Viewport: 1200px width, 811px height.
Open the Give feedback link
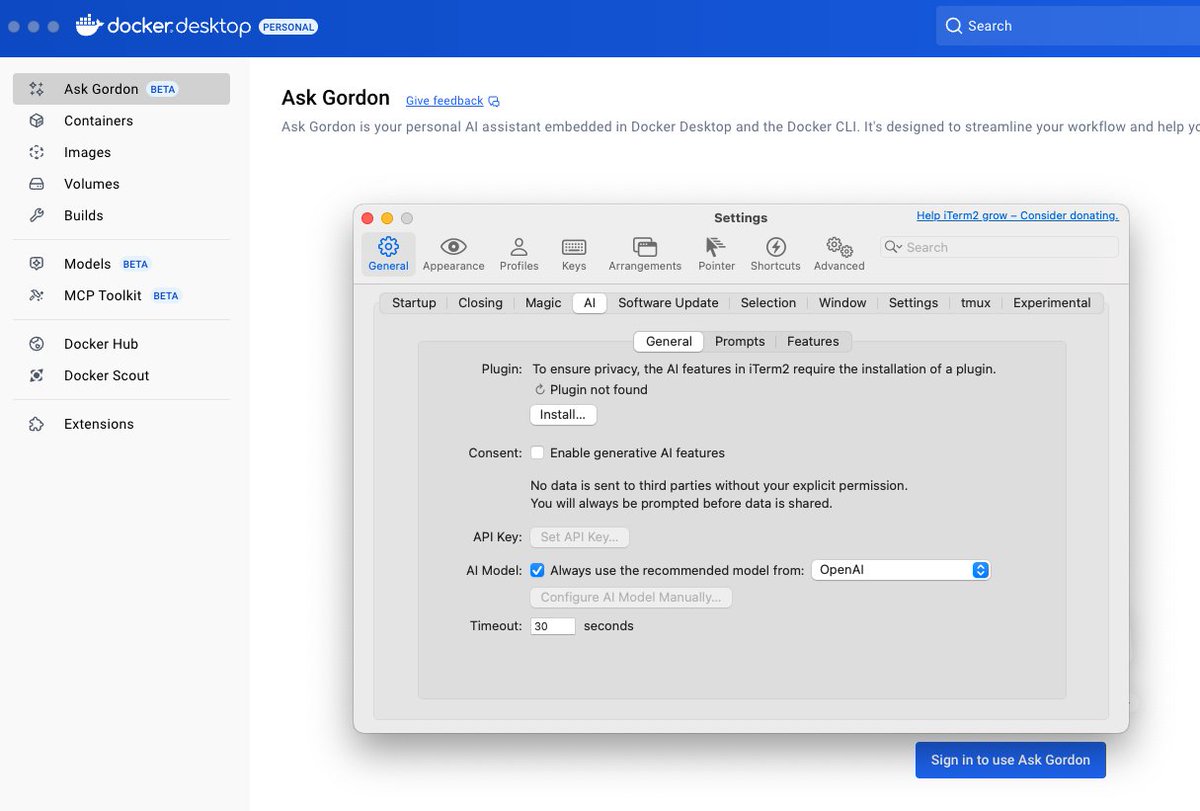coord(443,100)
